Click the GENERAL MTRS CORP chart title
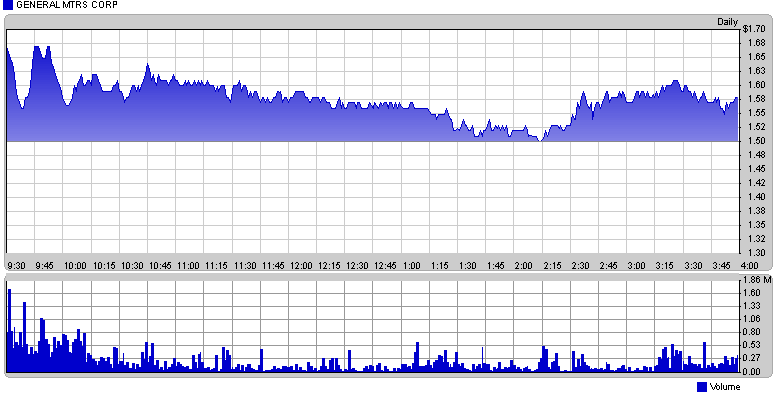The image size is (777, 395). [67, 5]
